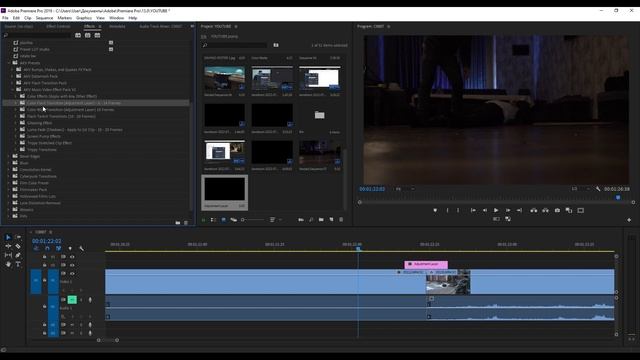The height and width of the screenshot is (360, 640).
Task: Collapse the AKV Presets folder
Action: pos(9,63)
